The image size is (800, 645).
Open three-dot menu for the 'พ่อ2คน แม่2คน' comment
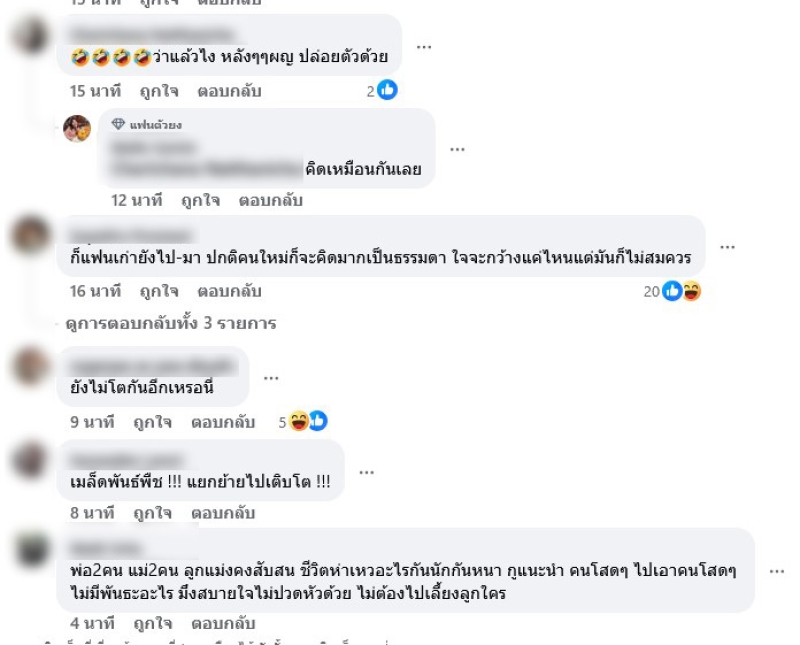(x=777, y=572)
